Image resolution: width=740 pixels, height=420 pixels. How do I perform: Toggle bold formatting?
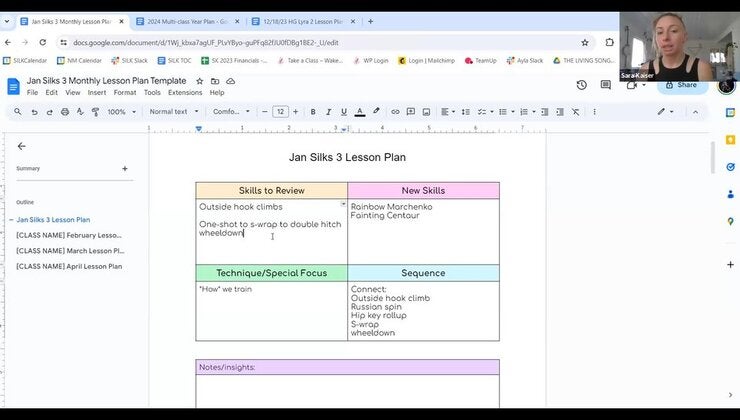click(x=313, y=112)
